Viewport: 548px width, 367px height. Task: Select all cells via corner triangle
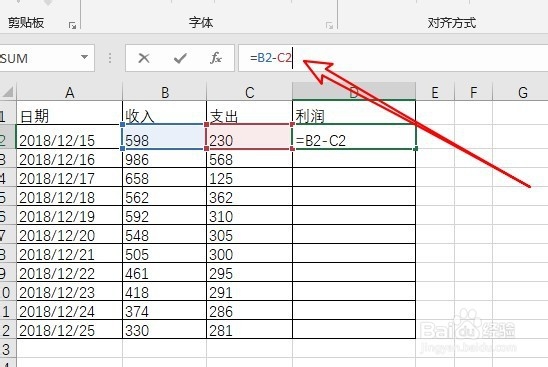coord(8,92)
